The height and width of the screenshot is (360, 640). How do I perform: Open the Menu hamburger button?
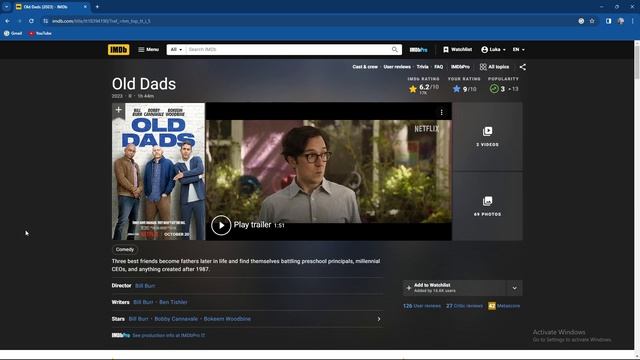tap(149, 49)
